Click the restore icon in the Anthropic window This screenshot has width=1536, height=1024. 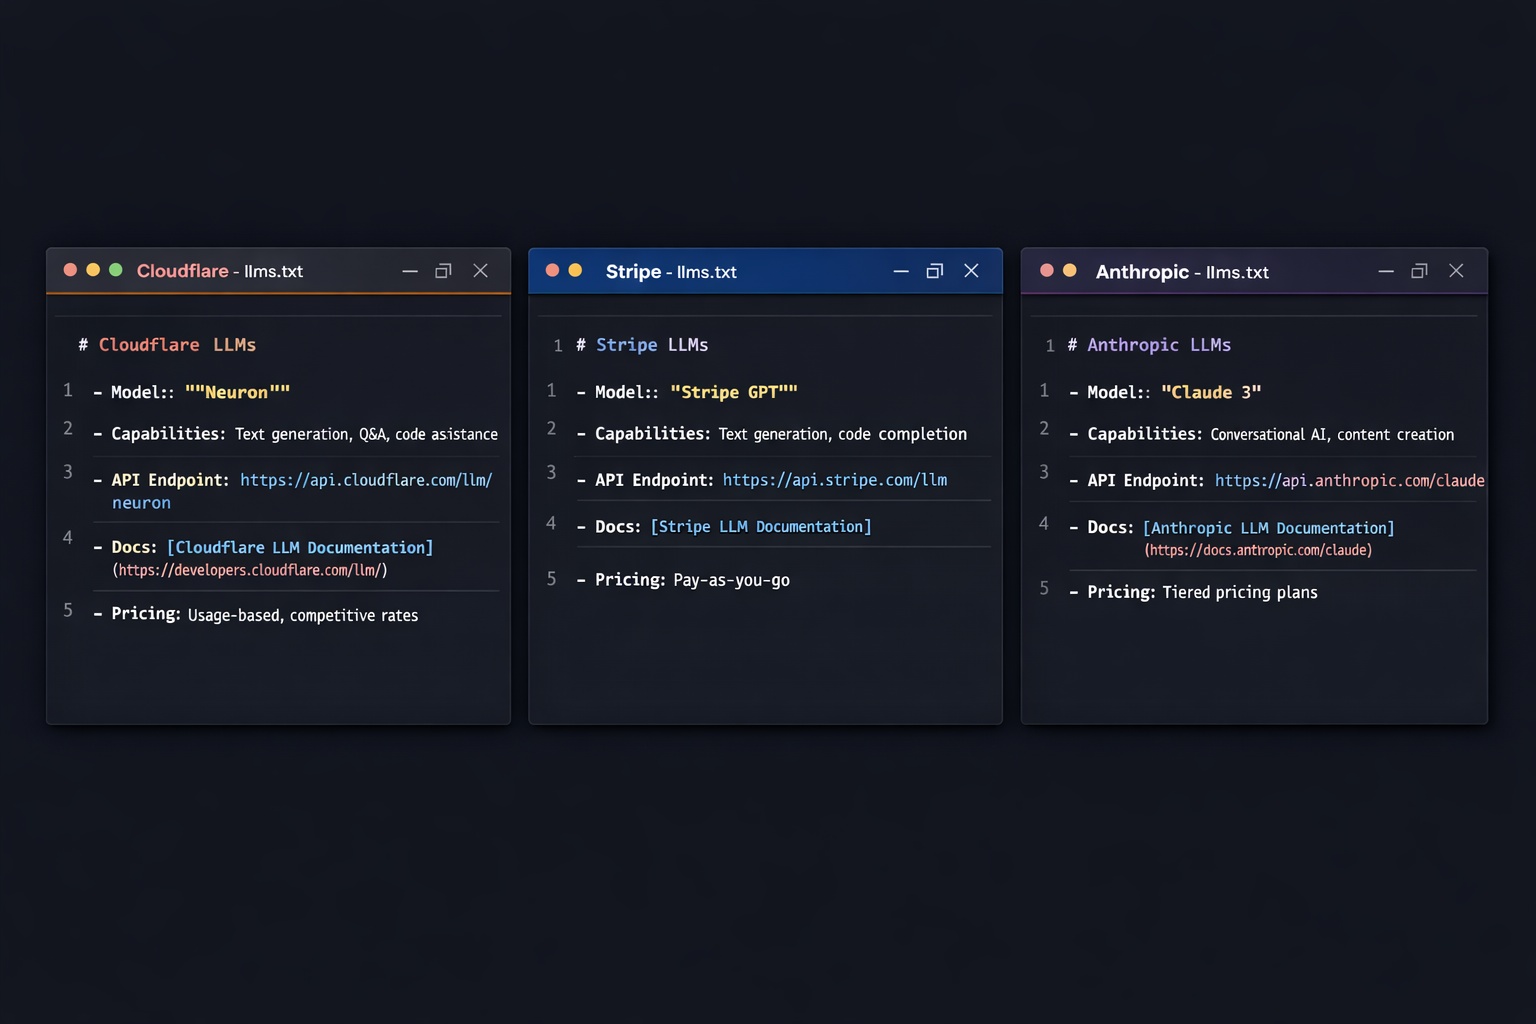click(x=1419, y=270)
